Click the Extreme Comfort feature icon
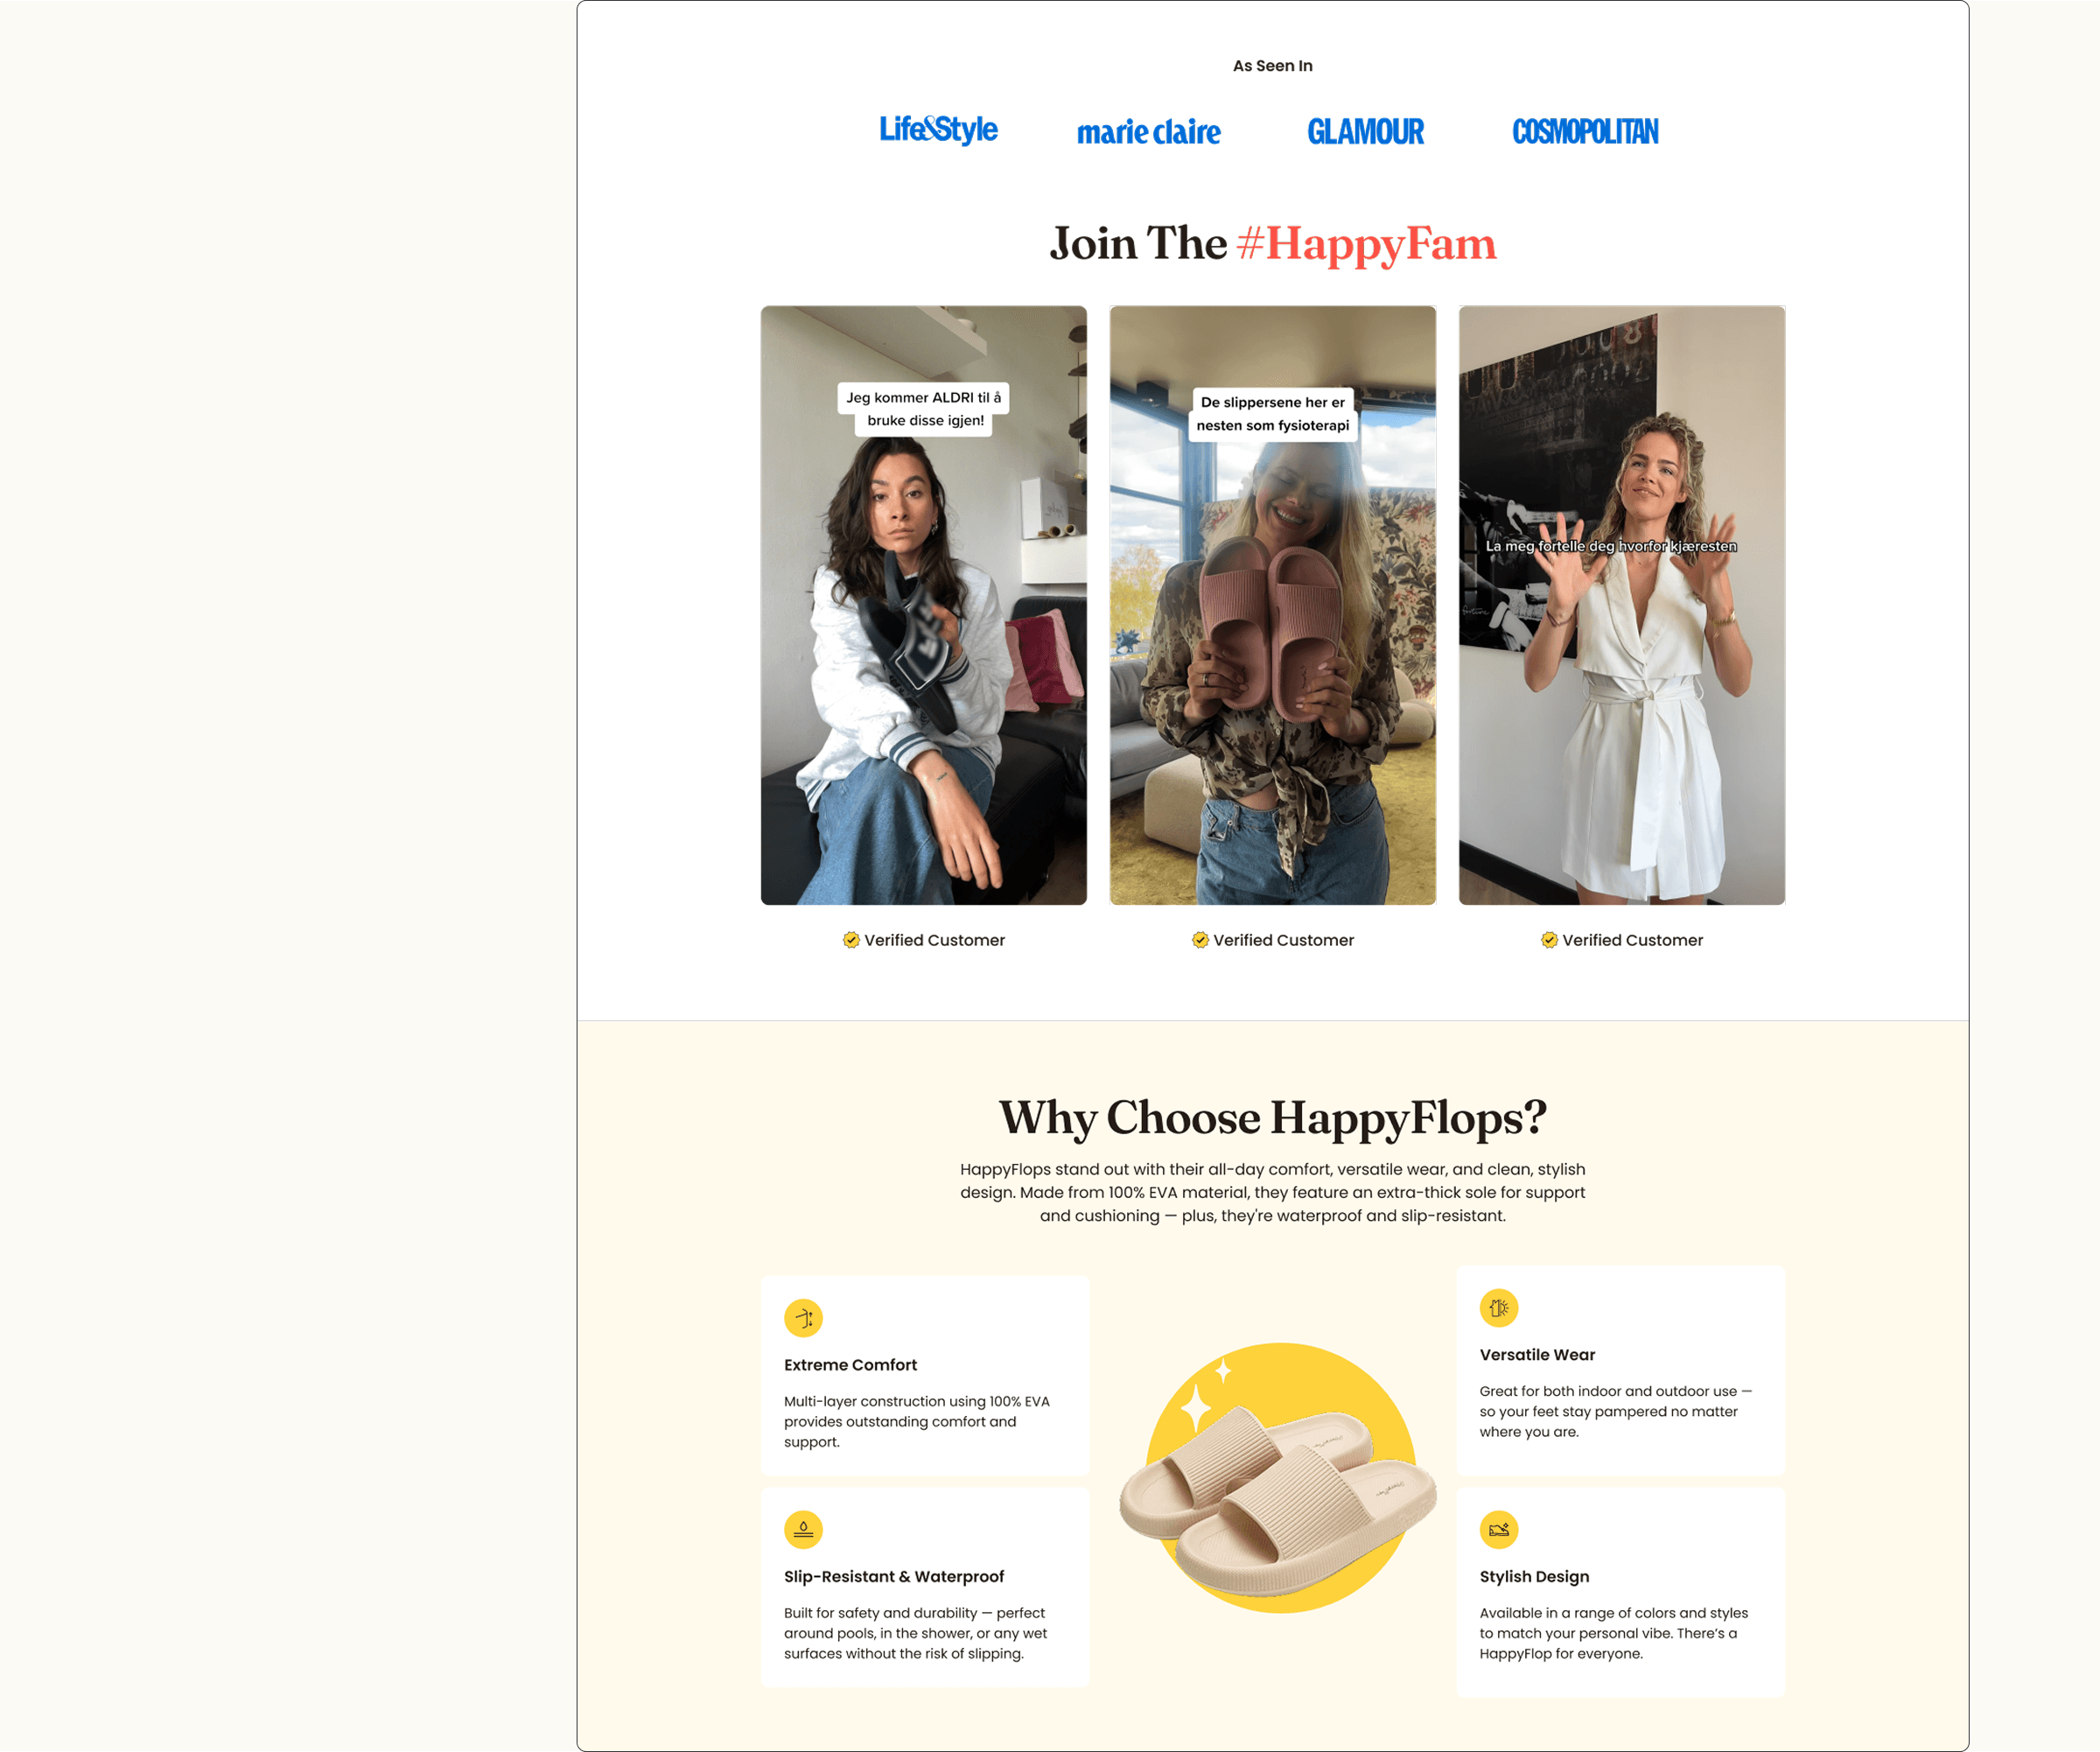This screenshot has width=2100, height=1752. point(803,1318)
